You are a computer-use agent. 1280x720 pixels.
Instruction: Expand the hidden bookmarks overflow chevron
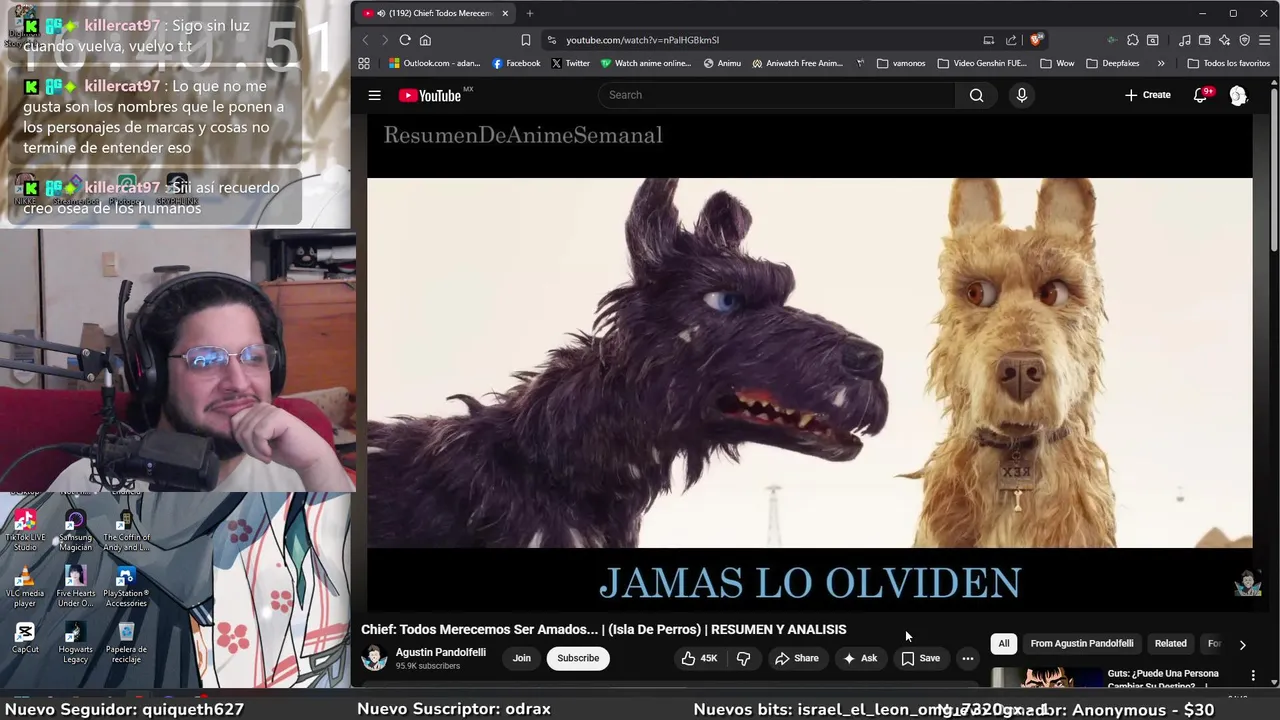[1160, 63]
